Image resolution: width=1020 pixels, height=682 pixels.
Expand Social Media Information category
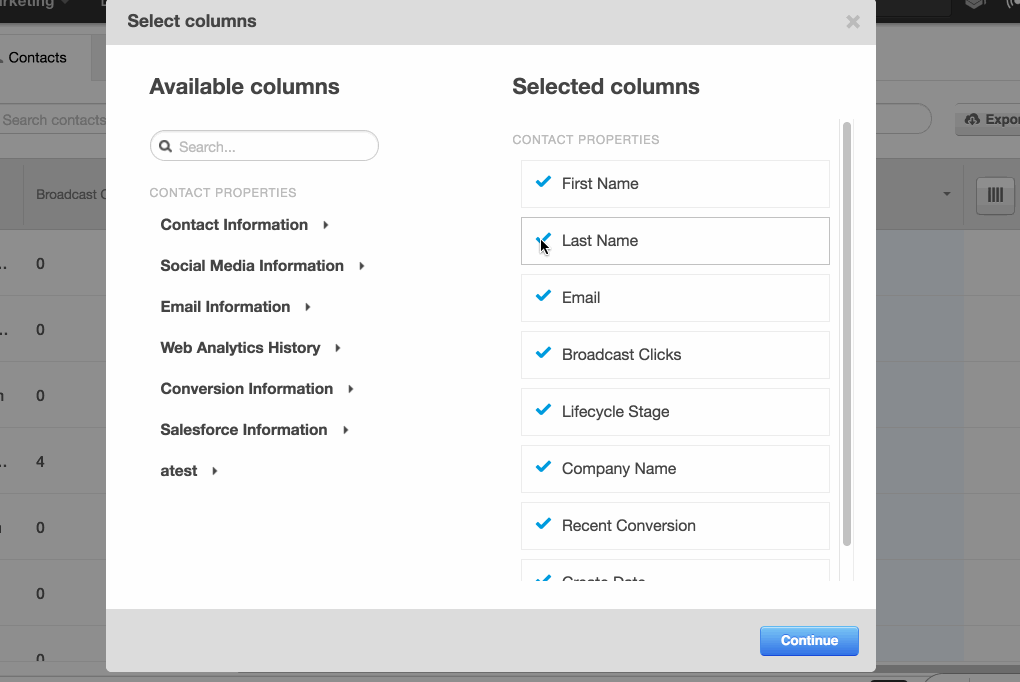(262, 266)
